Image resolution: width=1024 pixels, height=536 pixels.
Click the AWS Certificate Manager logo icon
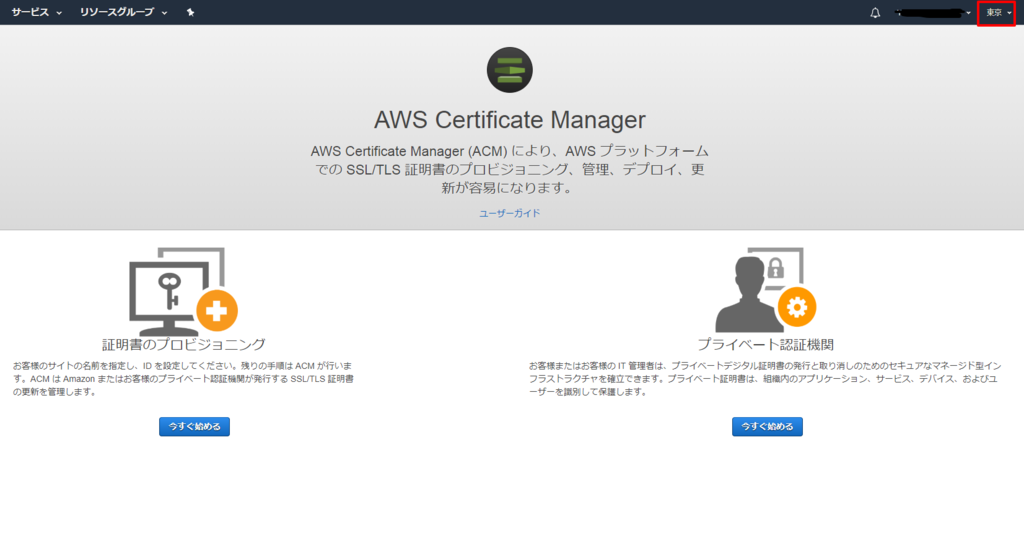click(x=509, y=70)
